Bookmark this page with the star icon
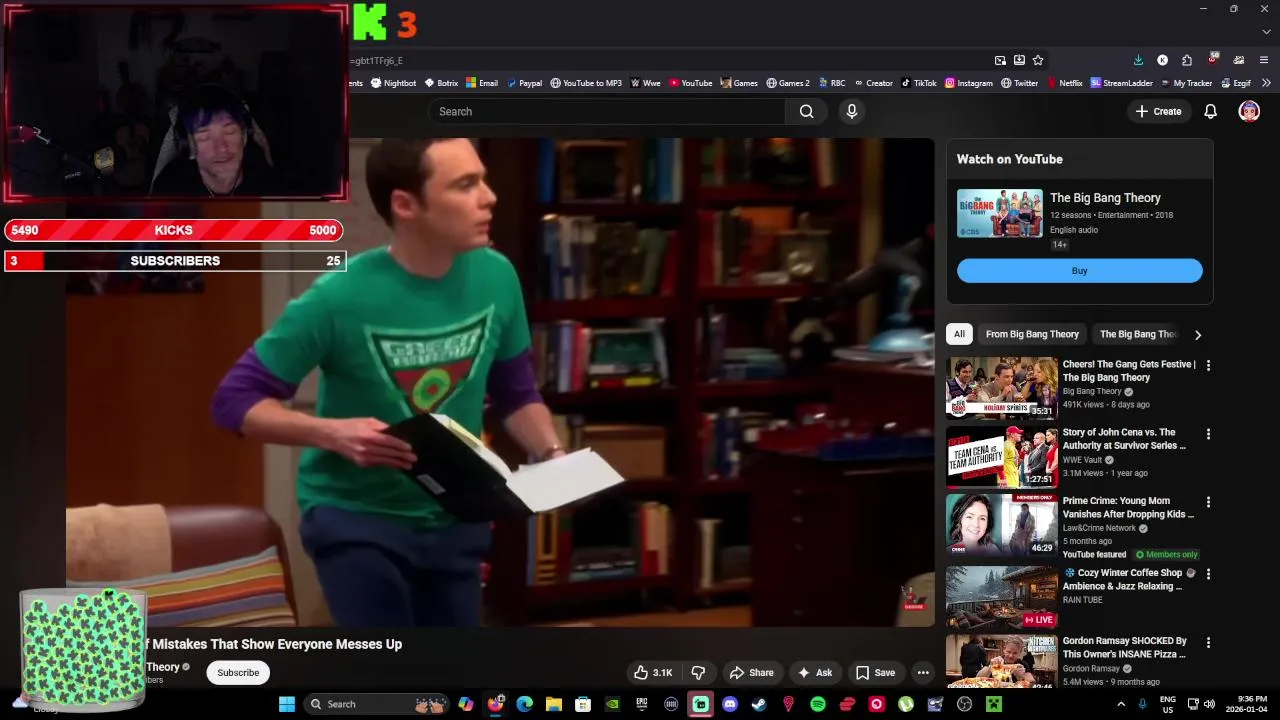The height and width of the screenshot is (720, 1280). [x=1038, y=60]
